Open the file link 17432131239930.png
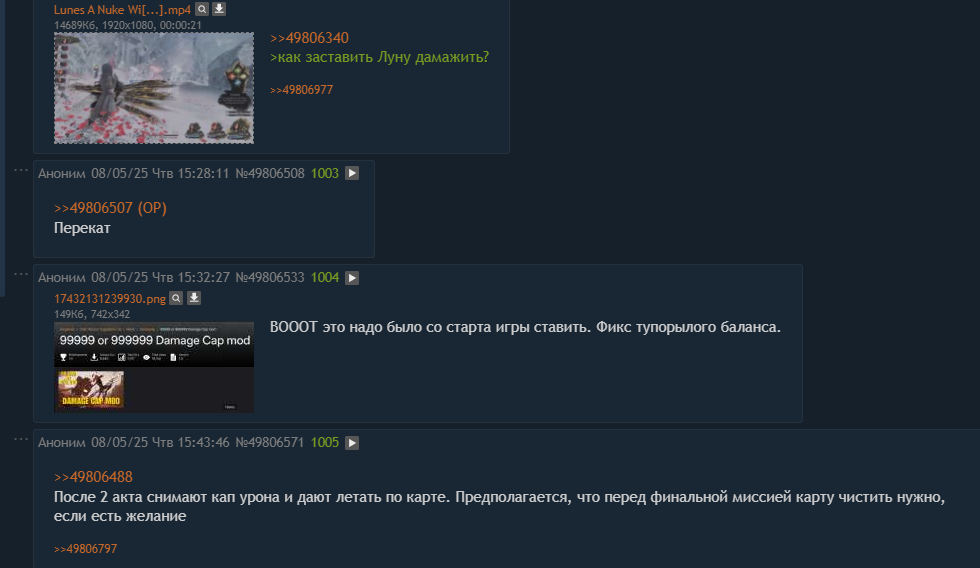 click(110, 299)
